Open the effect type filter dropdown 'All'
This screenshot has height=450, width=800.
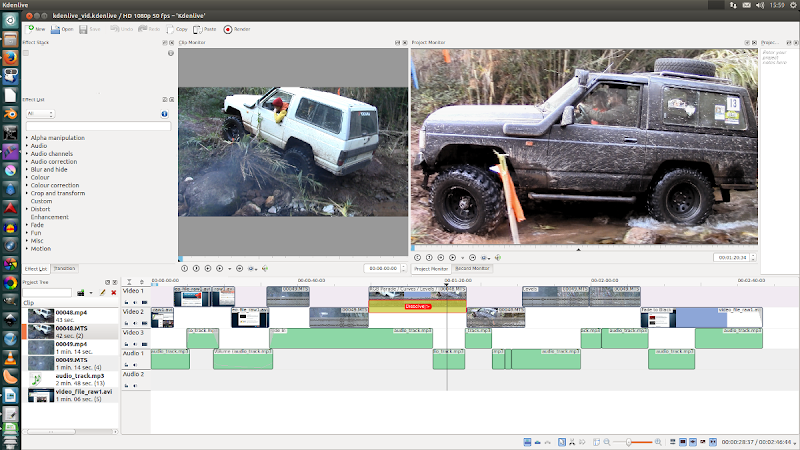tap(38, 114)
